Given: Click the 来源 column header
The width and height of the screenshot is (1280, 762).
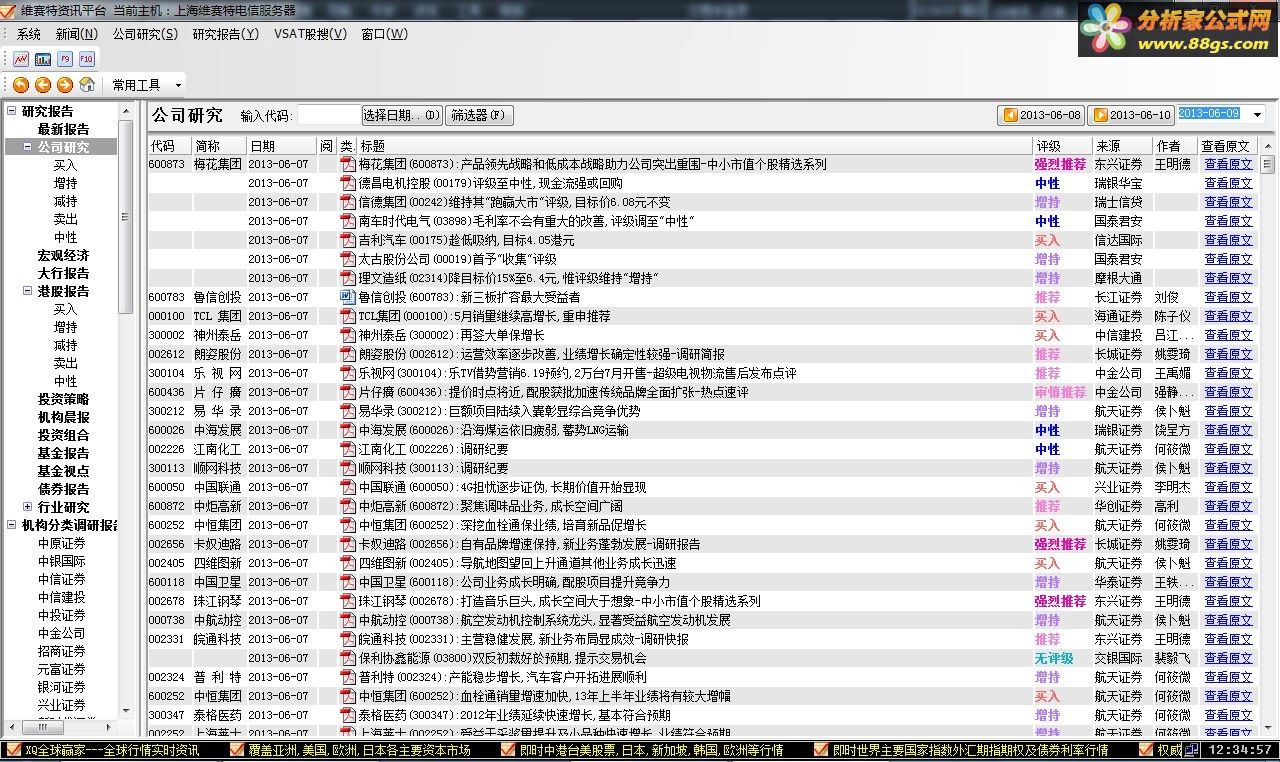Looking at the screenshot, I should [x=1122, y=146].
